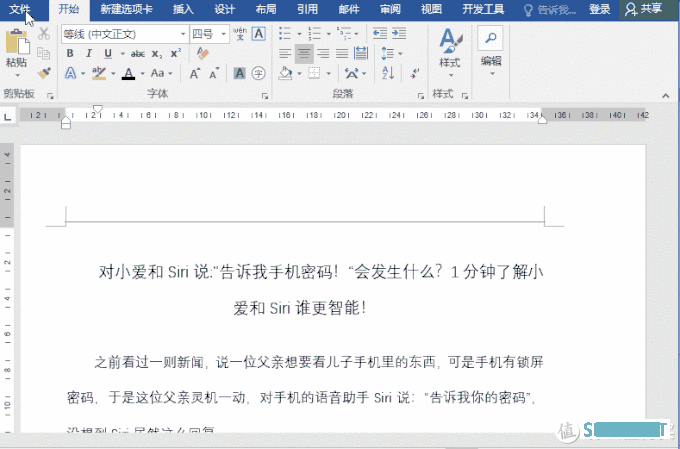Click the borders grid icon
Screen dimensions: 680x449
click(314, 73)
